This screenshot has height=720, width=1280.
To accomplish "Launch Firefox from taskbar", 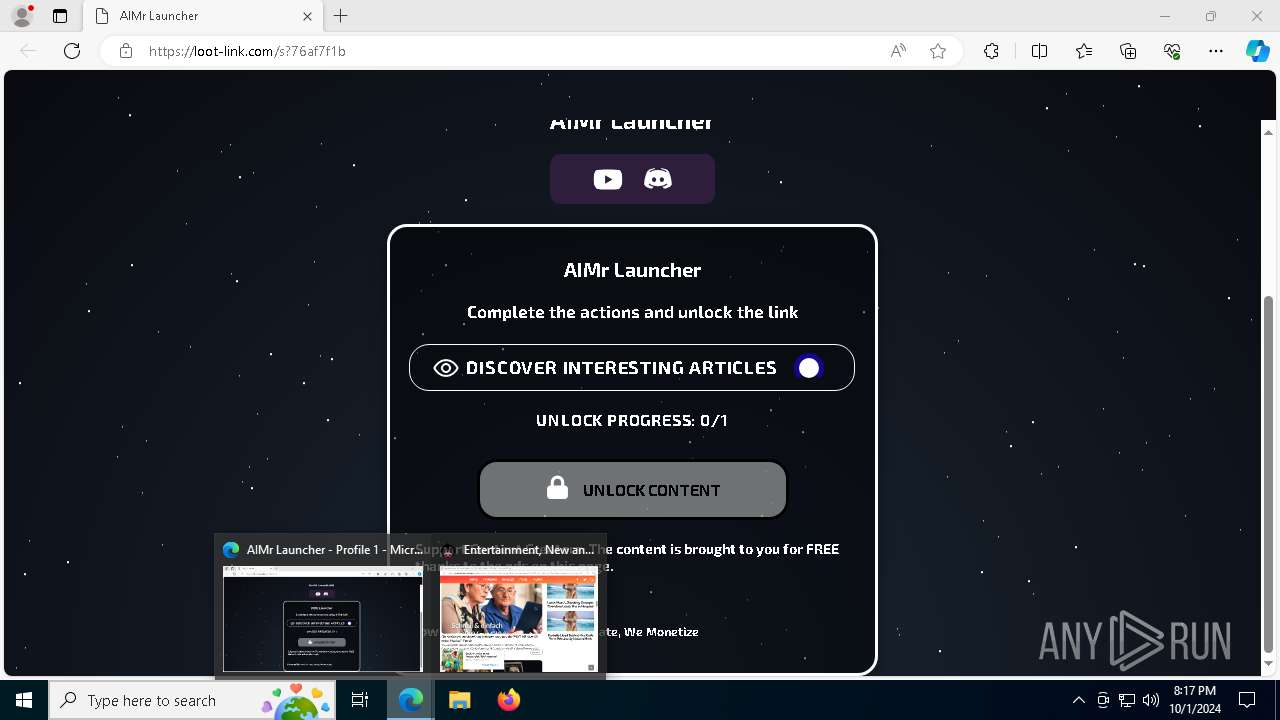I will click(508, 700).
